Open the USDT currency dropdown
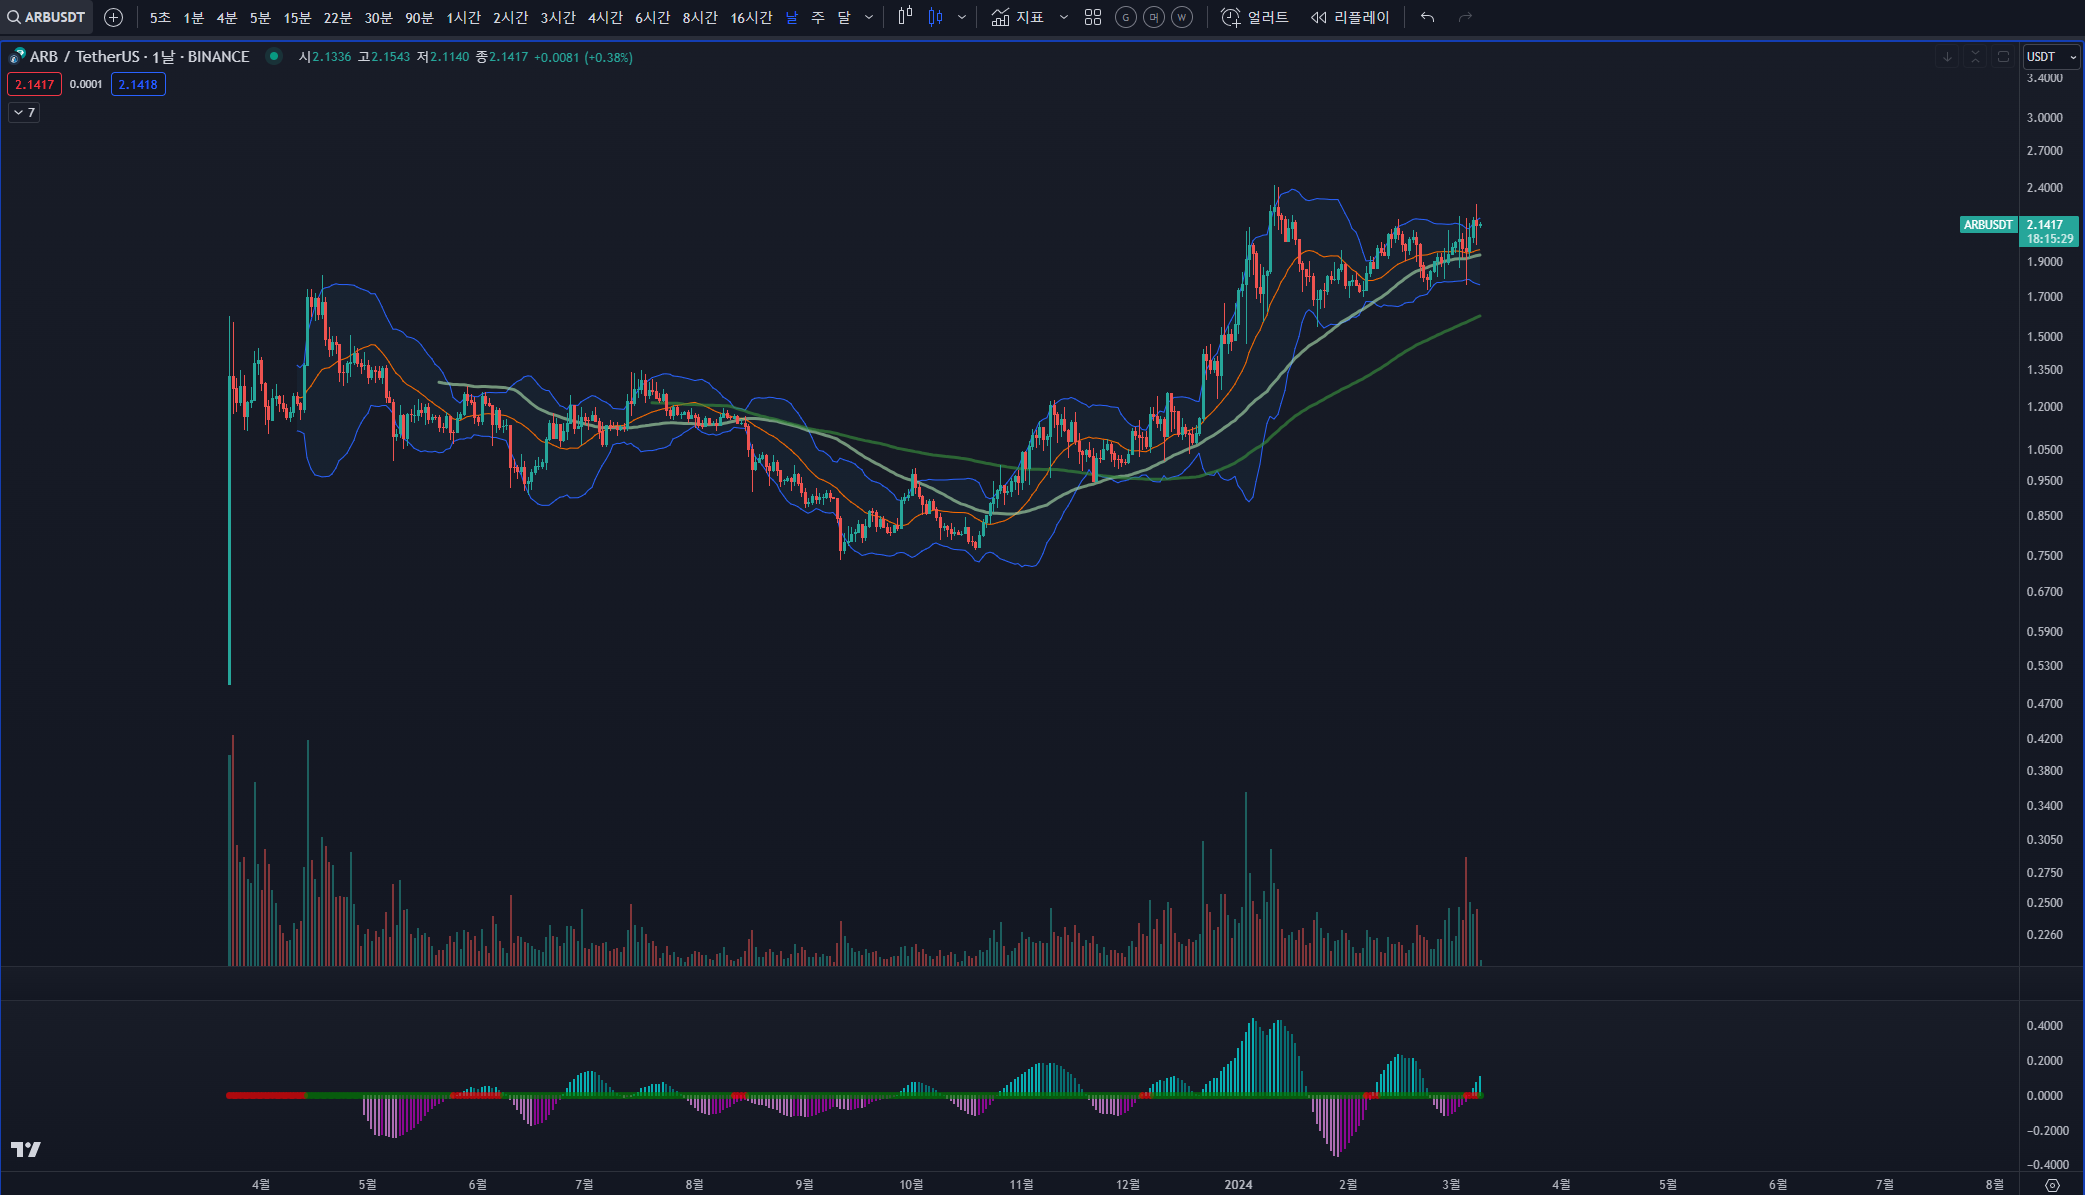Viewport: 2085px width, 1195px height. (x=2050, y=57)
